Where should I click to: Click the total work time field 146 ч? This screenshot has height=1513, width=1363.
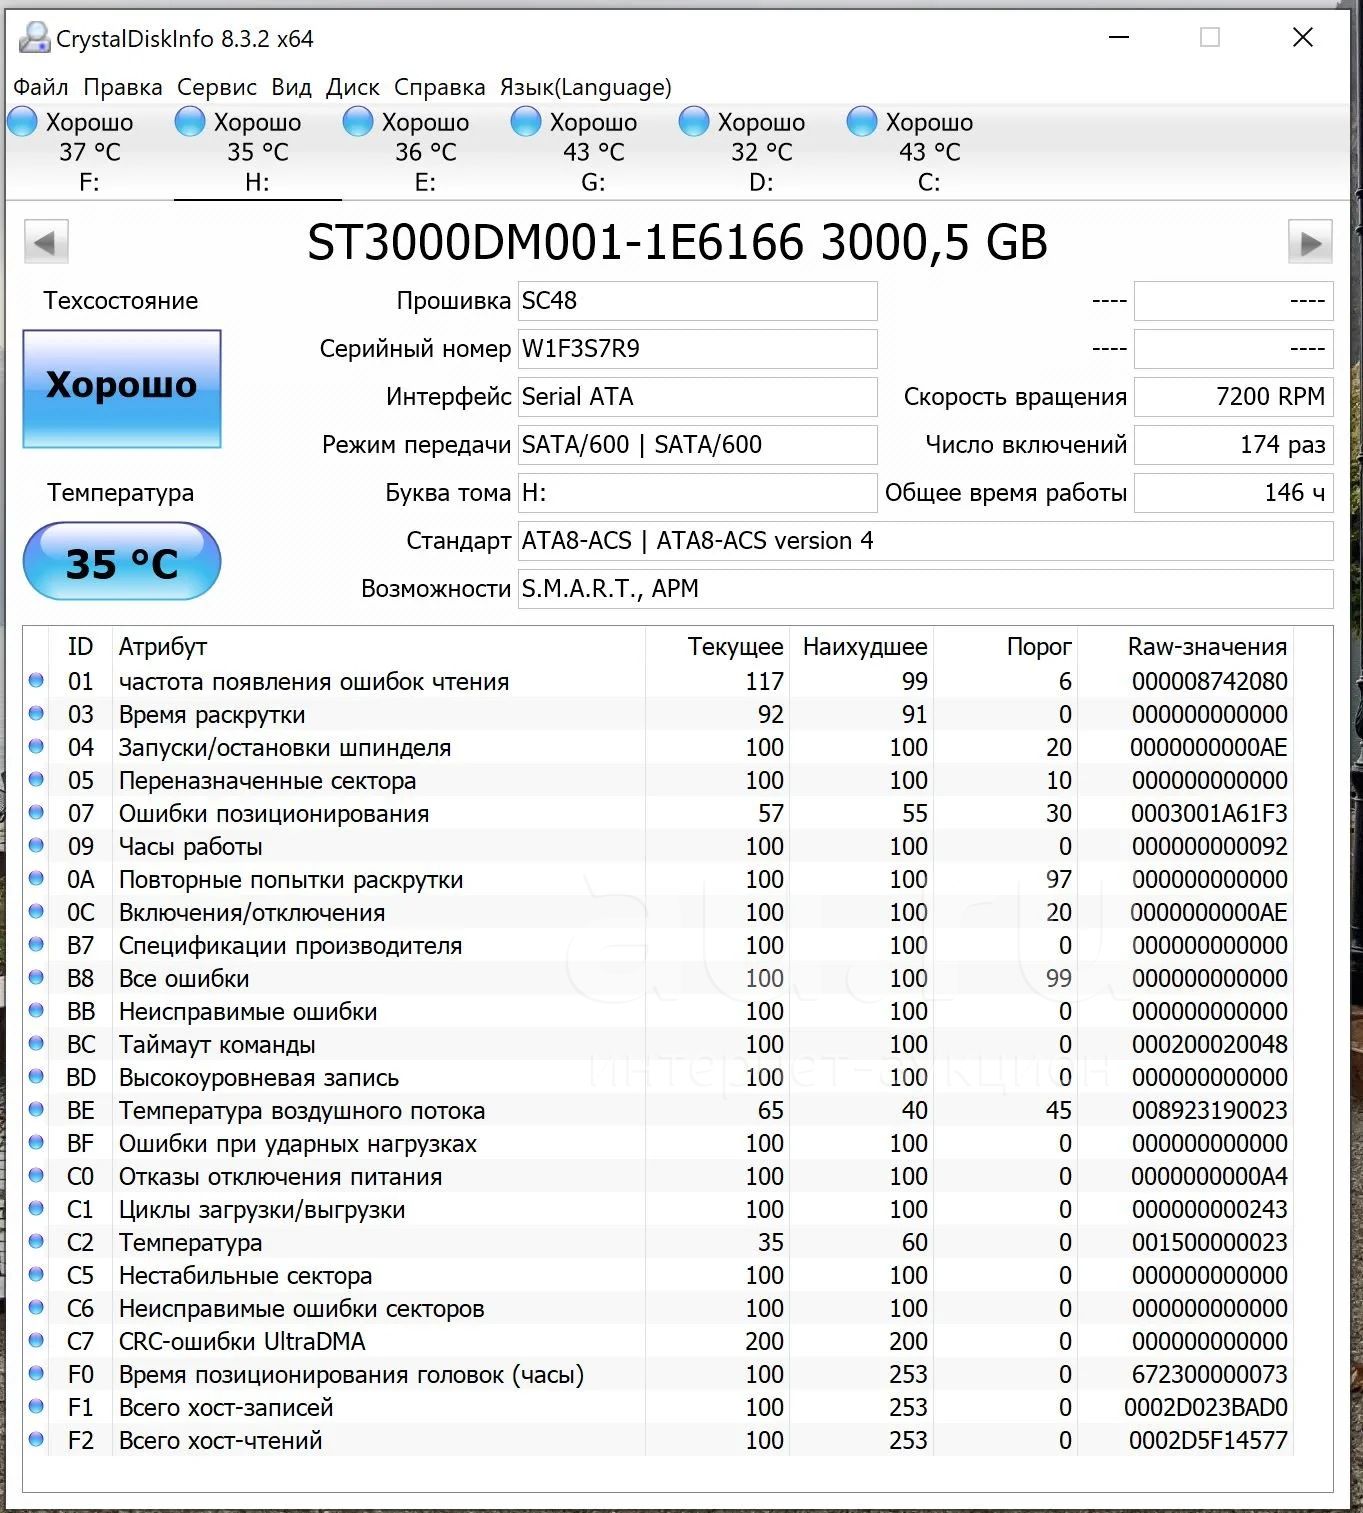click(x=1234, y=493)
